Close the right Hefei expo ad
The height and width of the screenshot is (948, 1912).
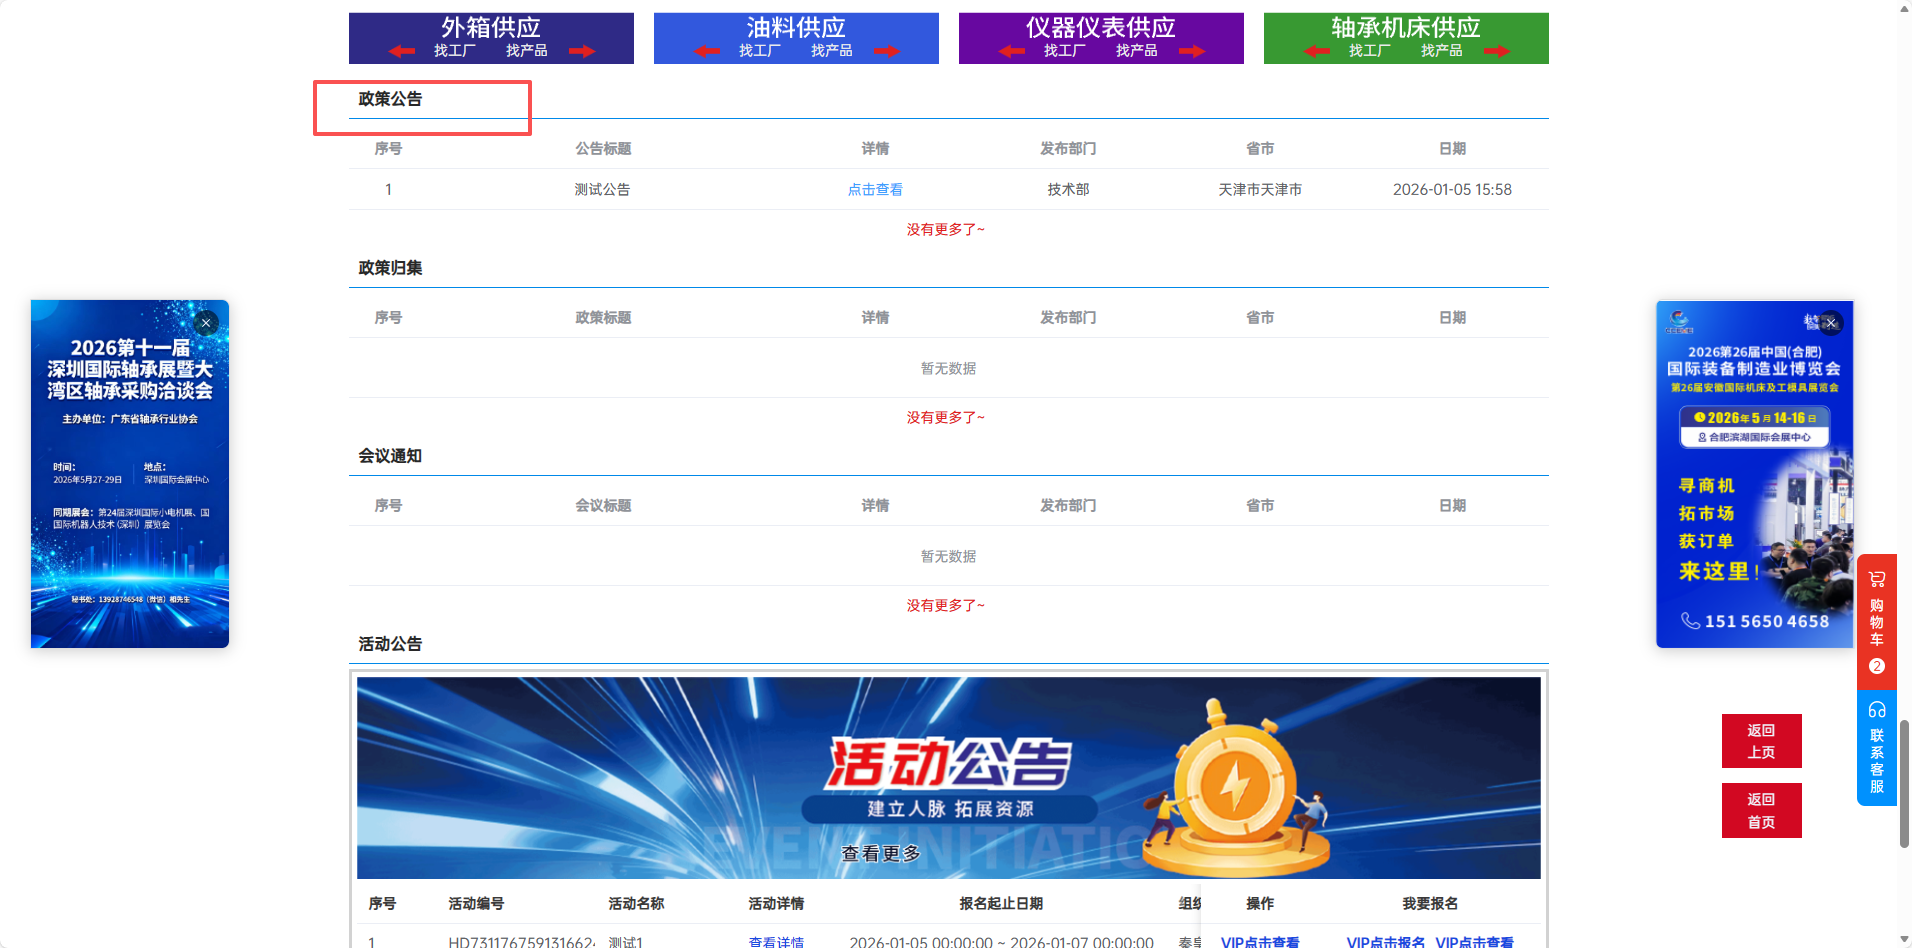(x=1831, y=323)
